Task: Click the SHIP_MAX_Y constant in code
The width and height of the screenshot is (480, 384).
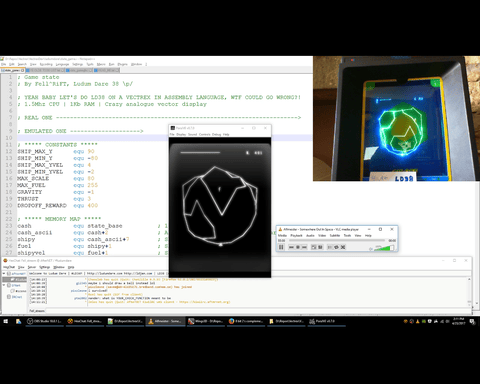Action: pyautogui.click(x=35, y=151)
